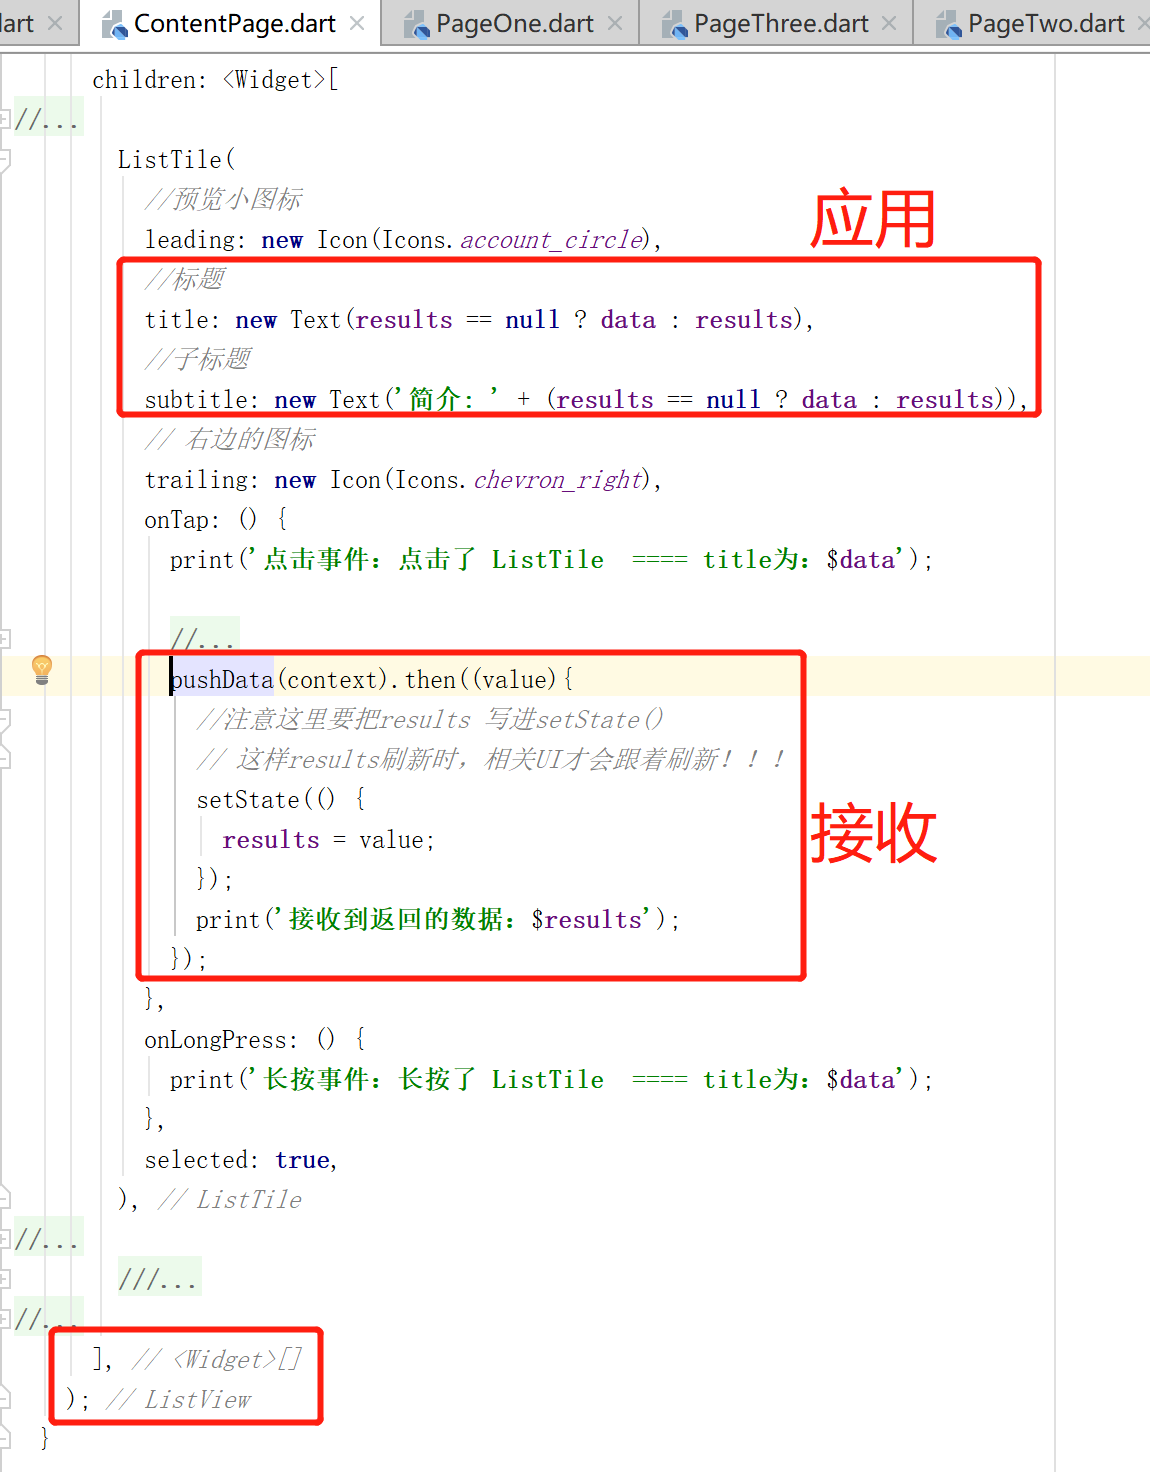The height and width of the screenshot is (1472, 1150).
Task: Expand folded comment above pushData call
Action: tap(203, 636)
